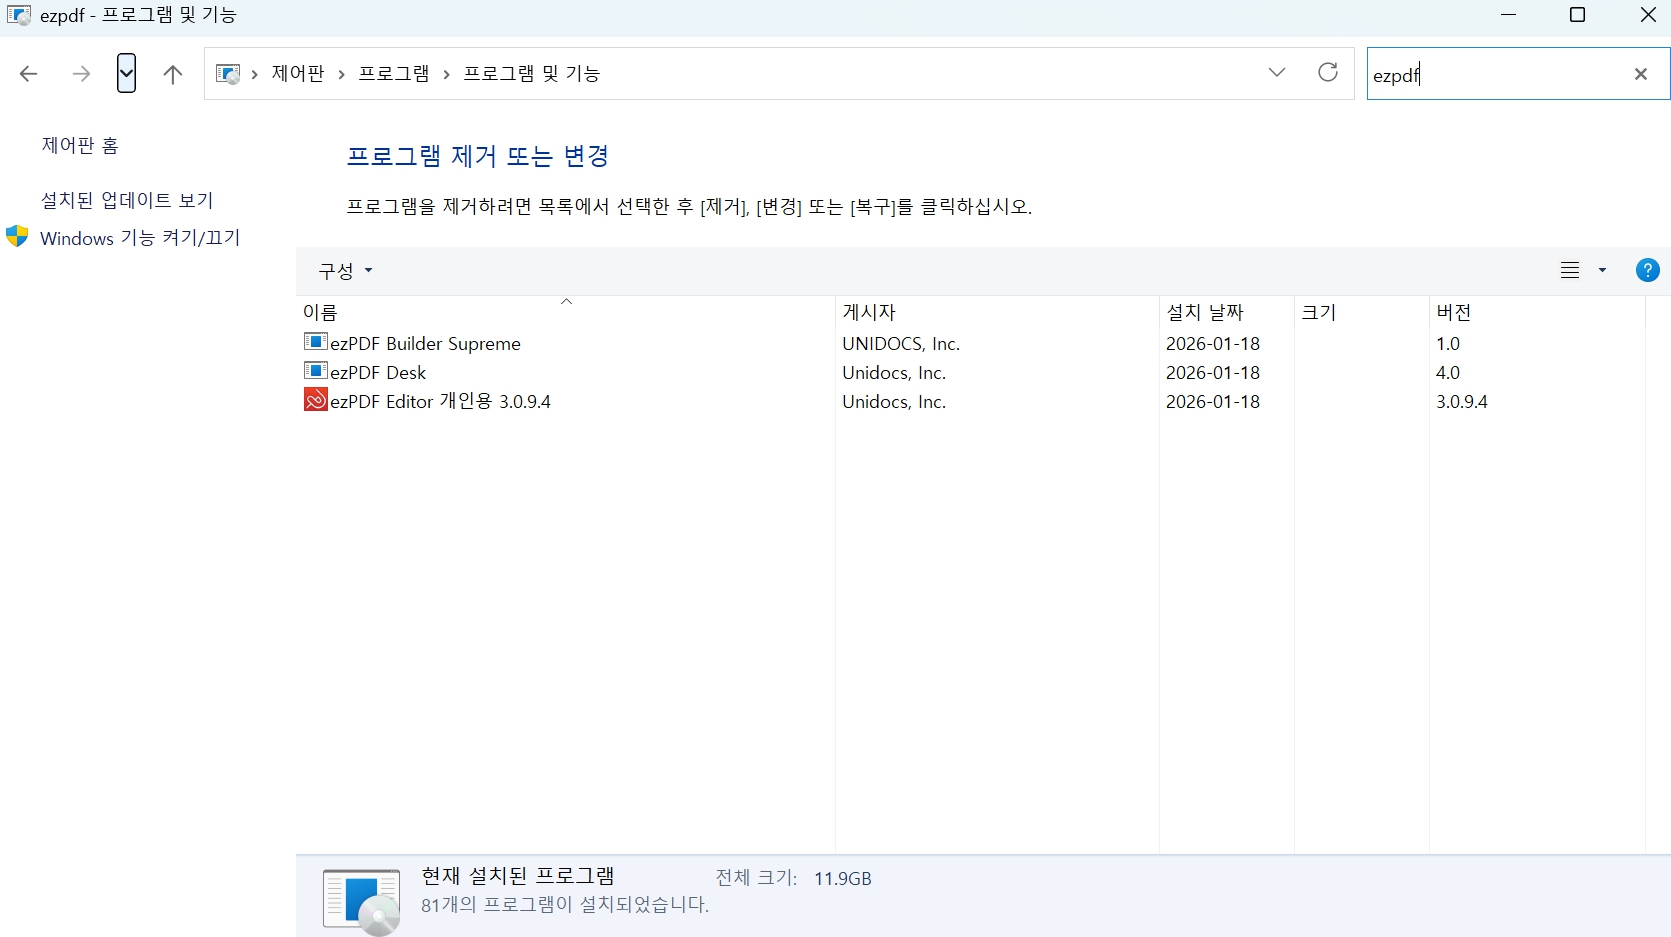Refresh the program list
Screen dimensions: 1671x937
[x=1328, y=72]
